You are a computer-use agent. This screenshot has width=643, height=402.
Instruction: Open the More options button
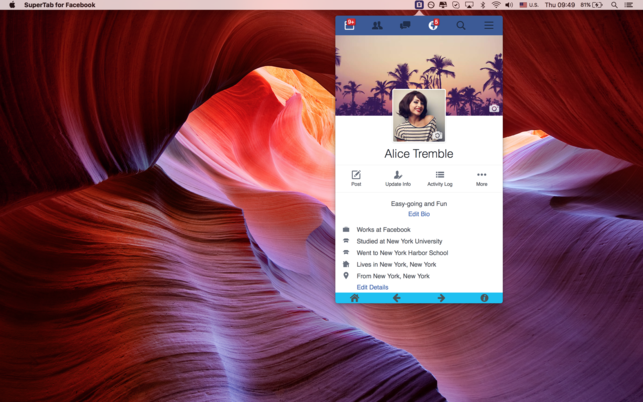point(481,178)
